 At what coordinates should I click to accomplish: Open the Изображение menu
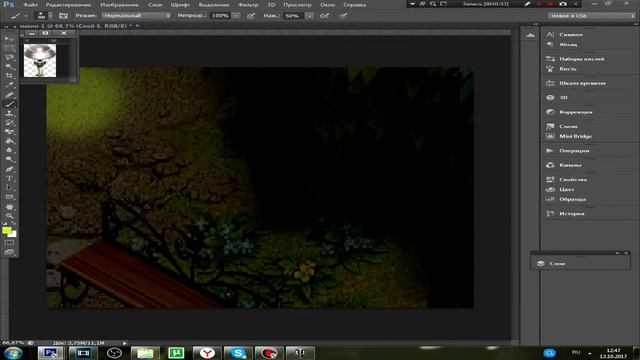click(120, 4)
